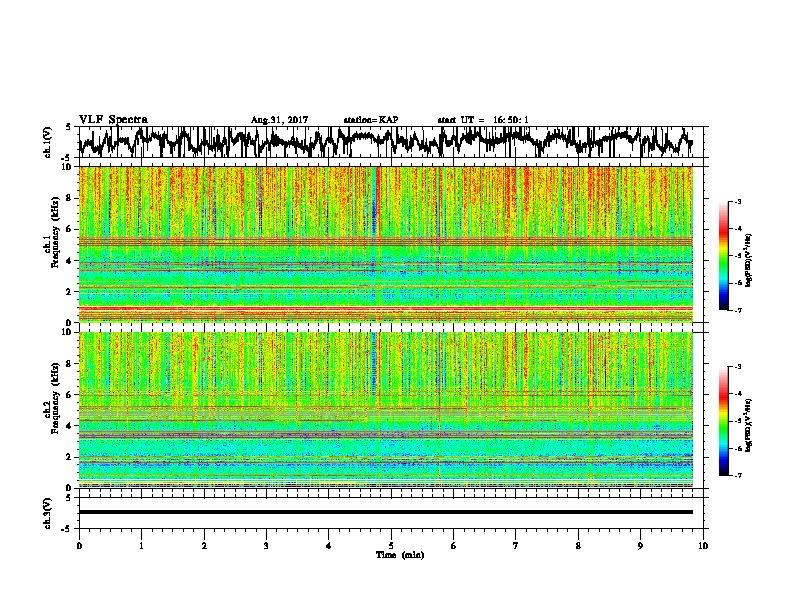Click ch.2 colorbar value '-7'
This screenshot has width=792, height=612.
point(738,476)
